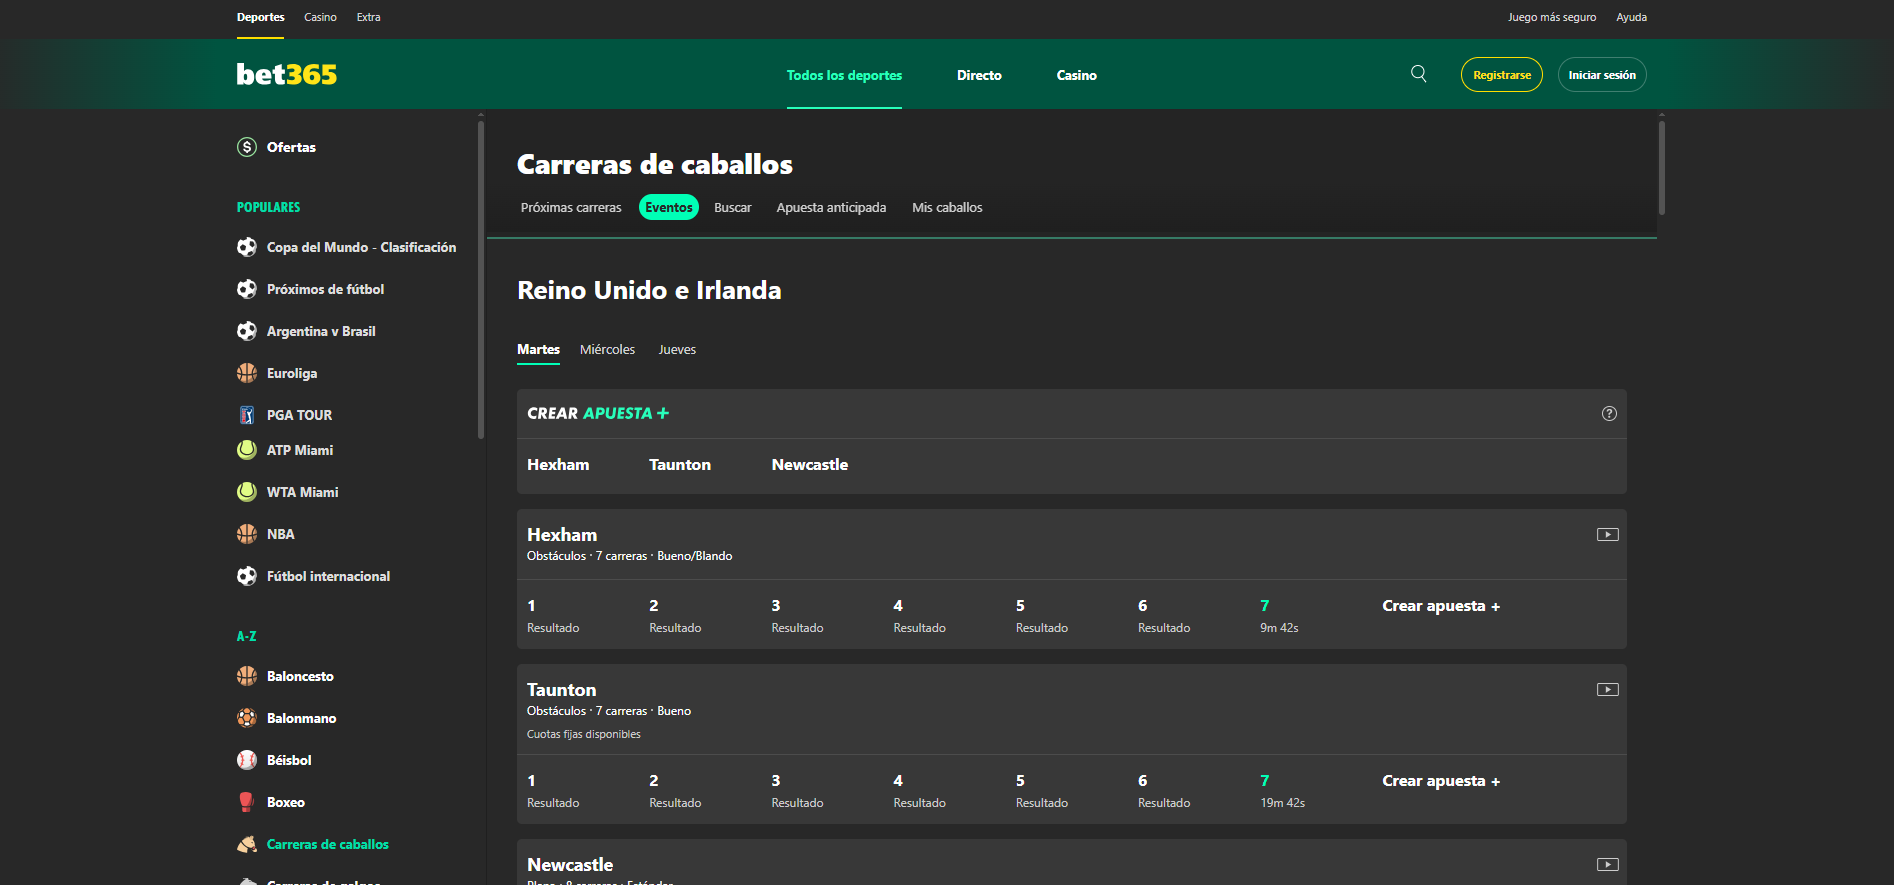Open the Hexham live video icon
The width and height of the screenshot is (1894, 885).
1608,535
